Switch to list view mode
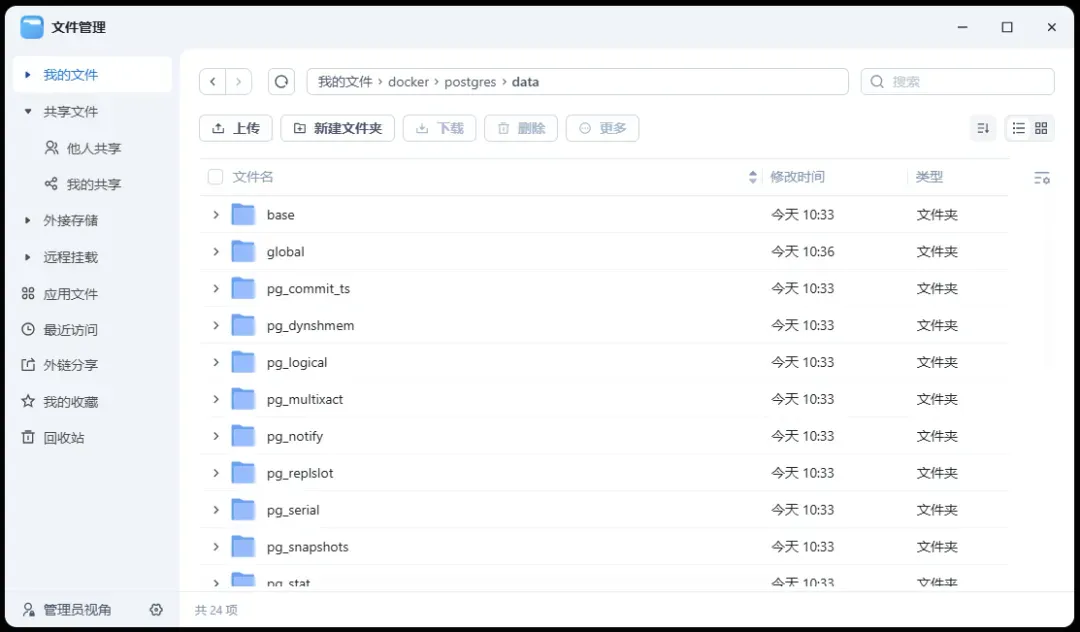Image resolution: width=1080 pixels, height=632 pixels. pos(1017,128)
